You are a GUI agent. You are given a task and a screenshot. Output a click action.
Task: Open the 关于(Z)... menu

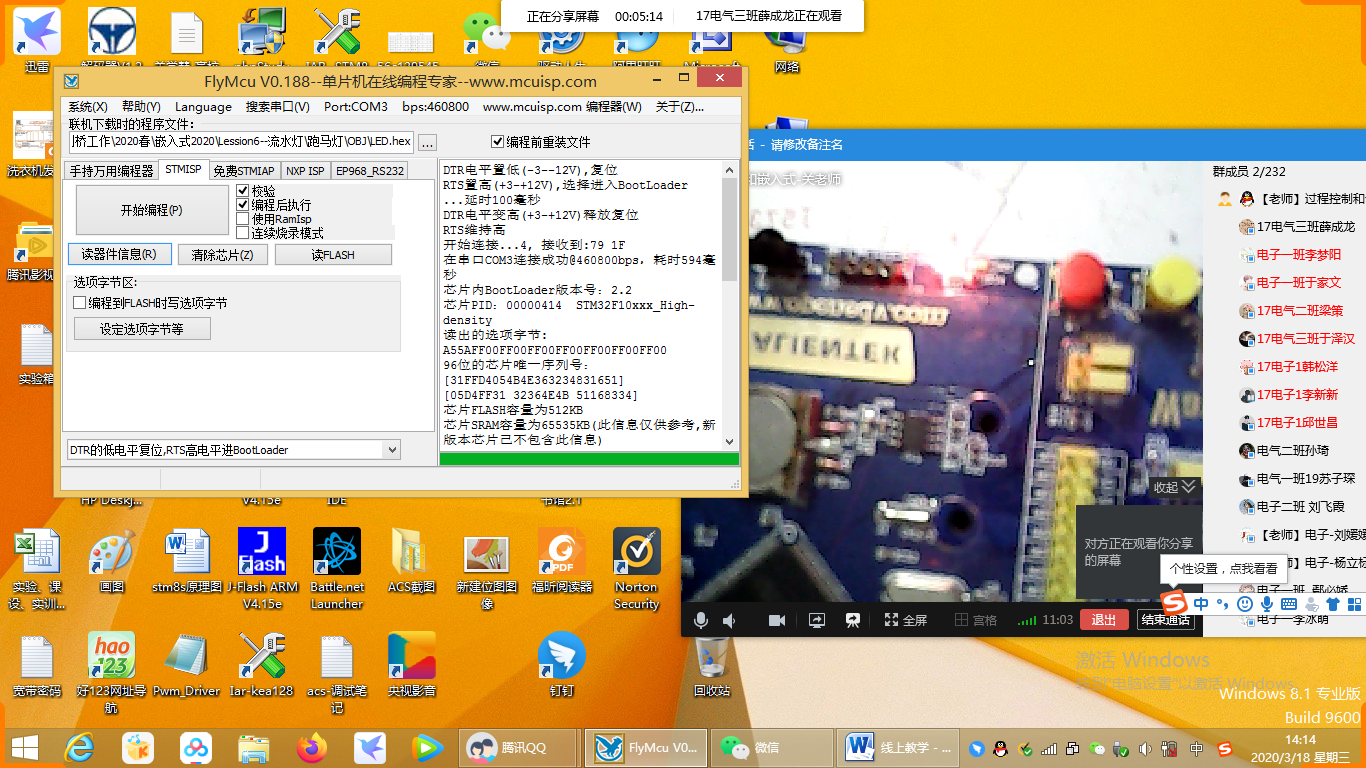pyautogui.click(x=679, y=106)
